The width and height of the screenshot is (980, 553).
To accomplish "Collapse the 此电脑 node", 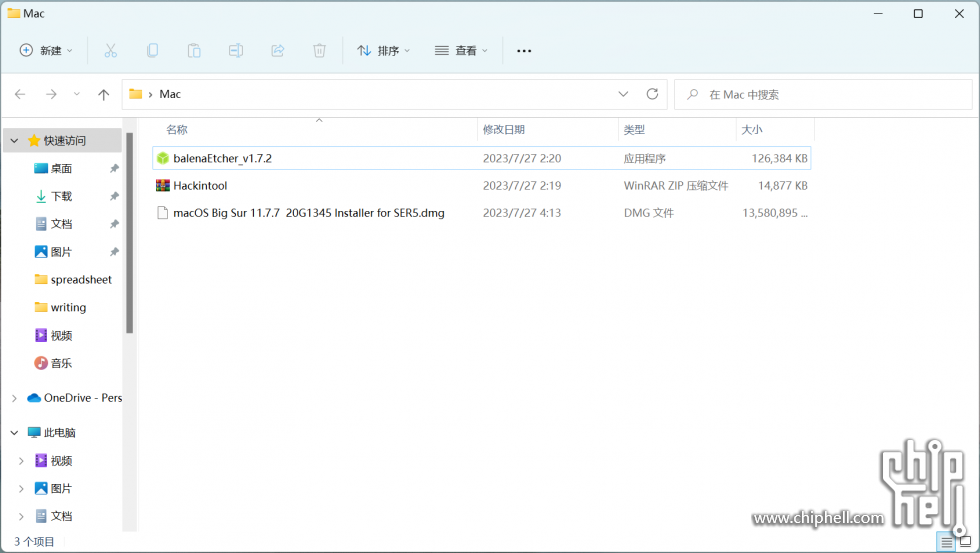I will pyautogui.click(x=14, y=432).
